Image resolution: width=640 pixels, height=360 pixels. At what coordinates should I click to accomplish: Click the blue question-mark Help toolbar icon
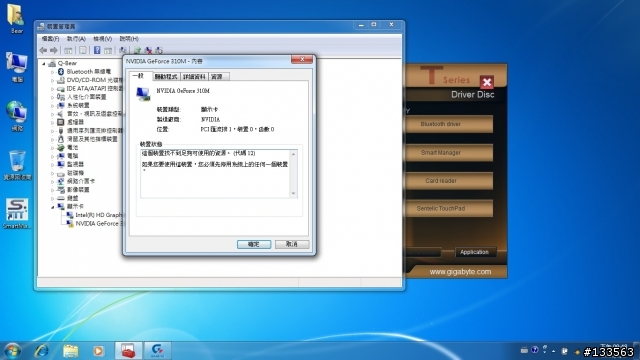(x=97, y=50)
